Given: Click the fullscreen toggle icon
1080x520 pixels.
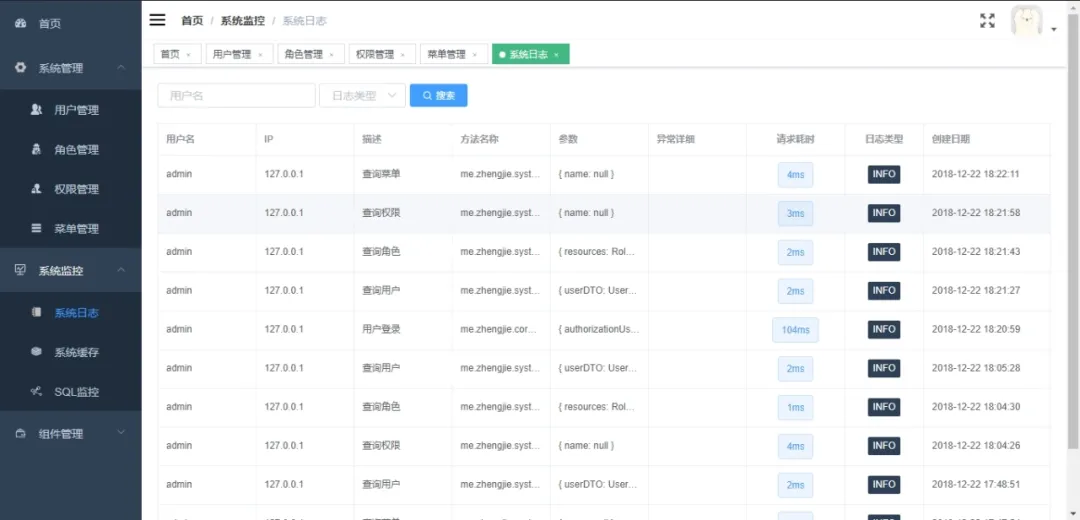Looking at the screenshot, I should click(x=987, y=21).
